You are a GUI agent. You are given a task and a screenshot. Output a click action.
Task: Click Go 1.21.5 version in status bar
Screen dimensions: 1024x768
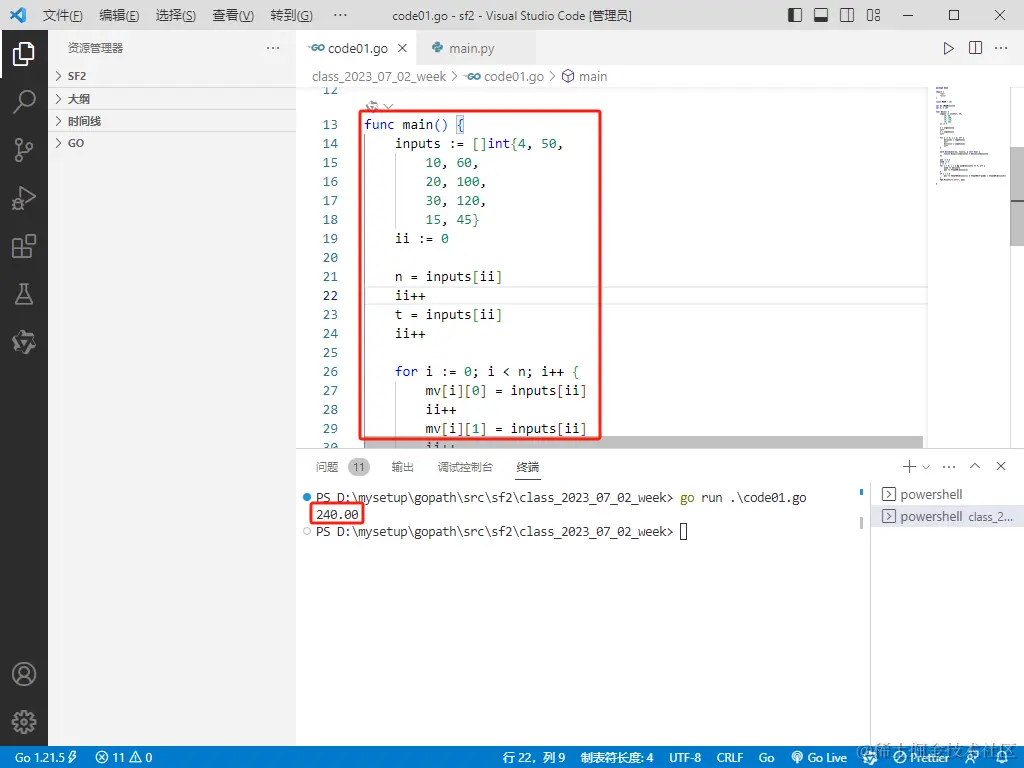pos(46,757)
